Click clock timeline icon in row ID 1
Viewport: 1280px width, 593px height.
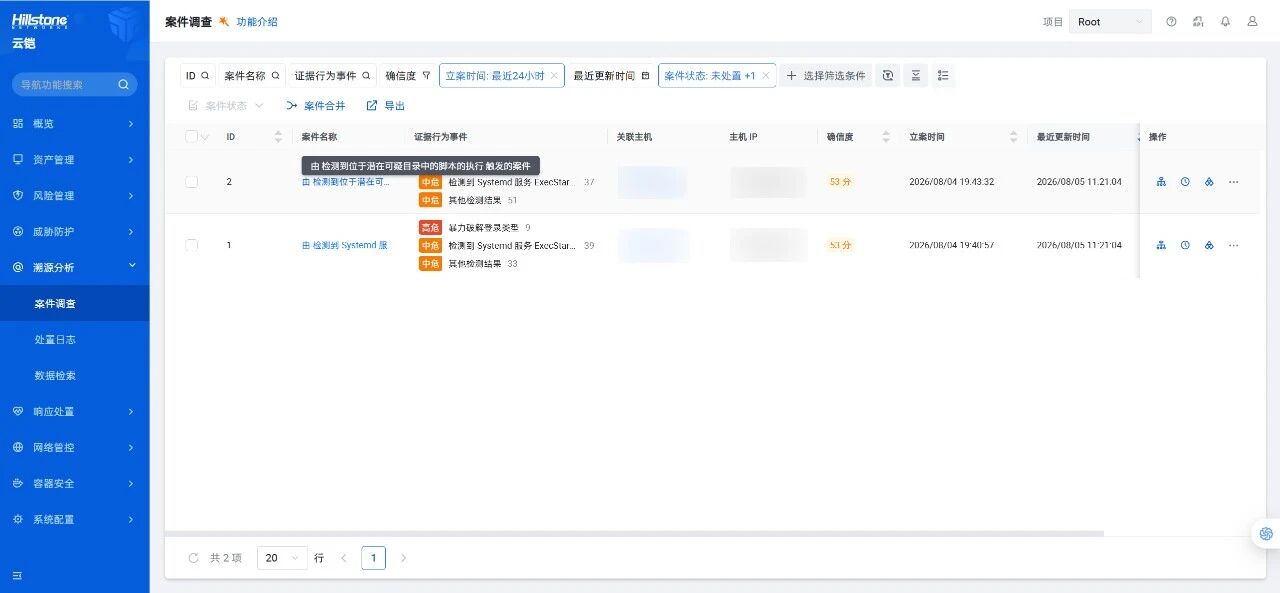pos(1185,245)
